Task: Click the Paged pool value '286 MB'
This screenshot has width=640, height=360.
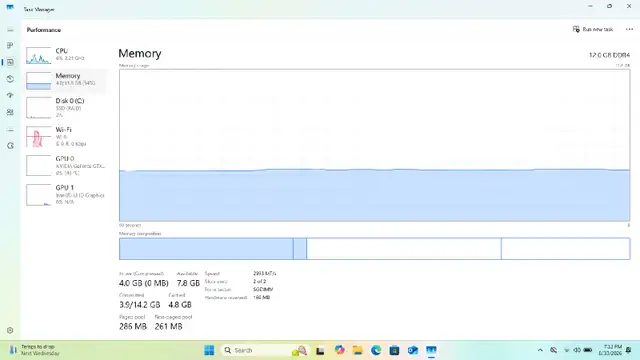Action: pyautogui.click(x=133, y=327)
